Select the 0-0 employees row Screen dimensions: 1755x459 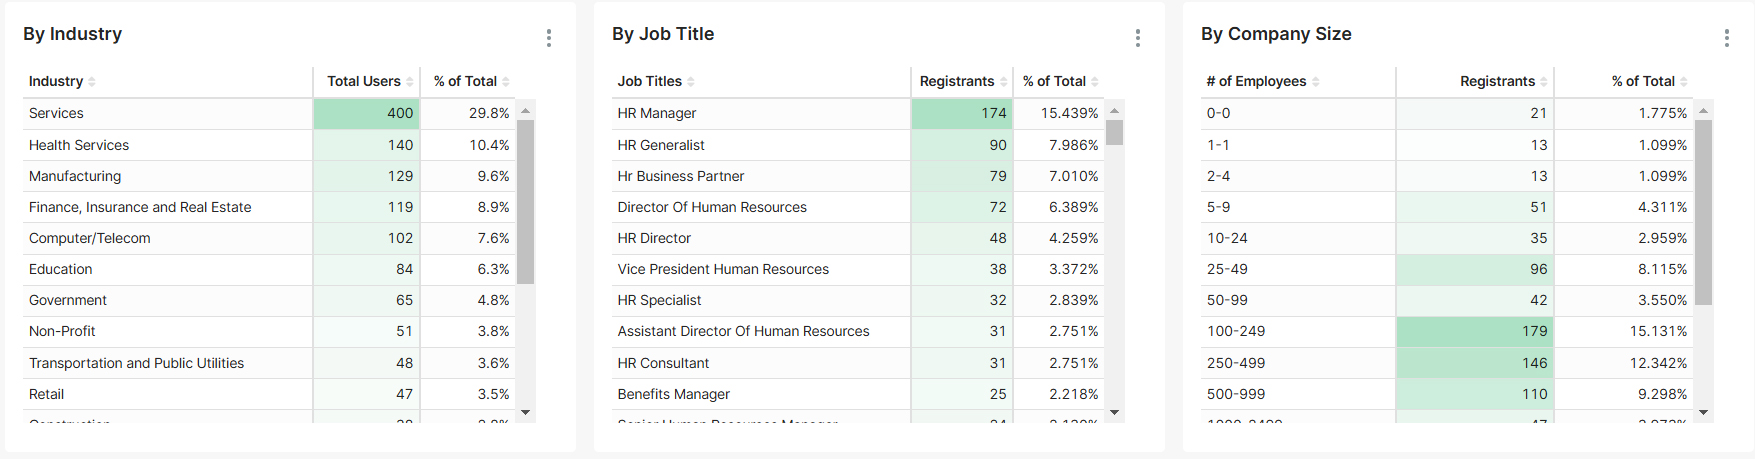[1448, 114]
